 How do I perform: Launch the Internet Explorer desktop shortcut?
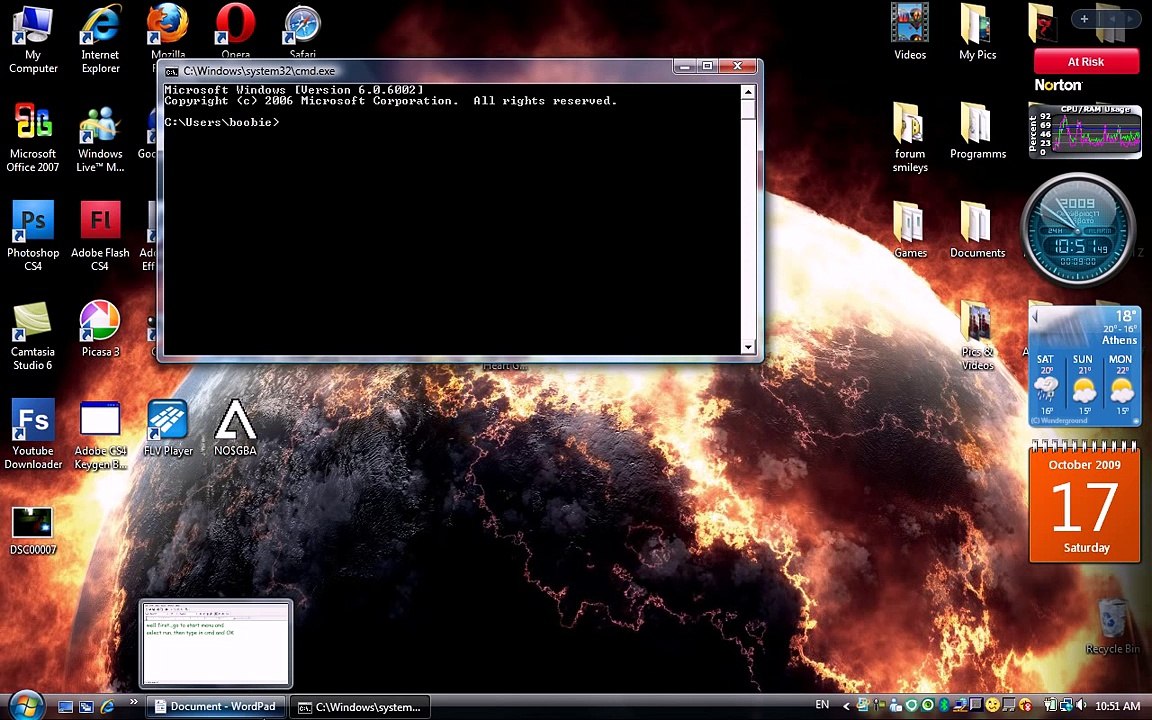tap(100, 38)
